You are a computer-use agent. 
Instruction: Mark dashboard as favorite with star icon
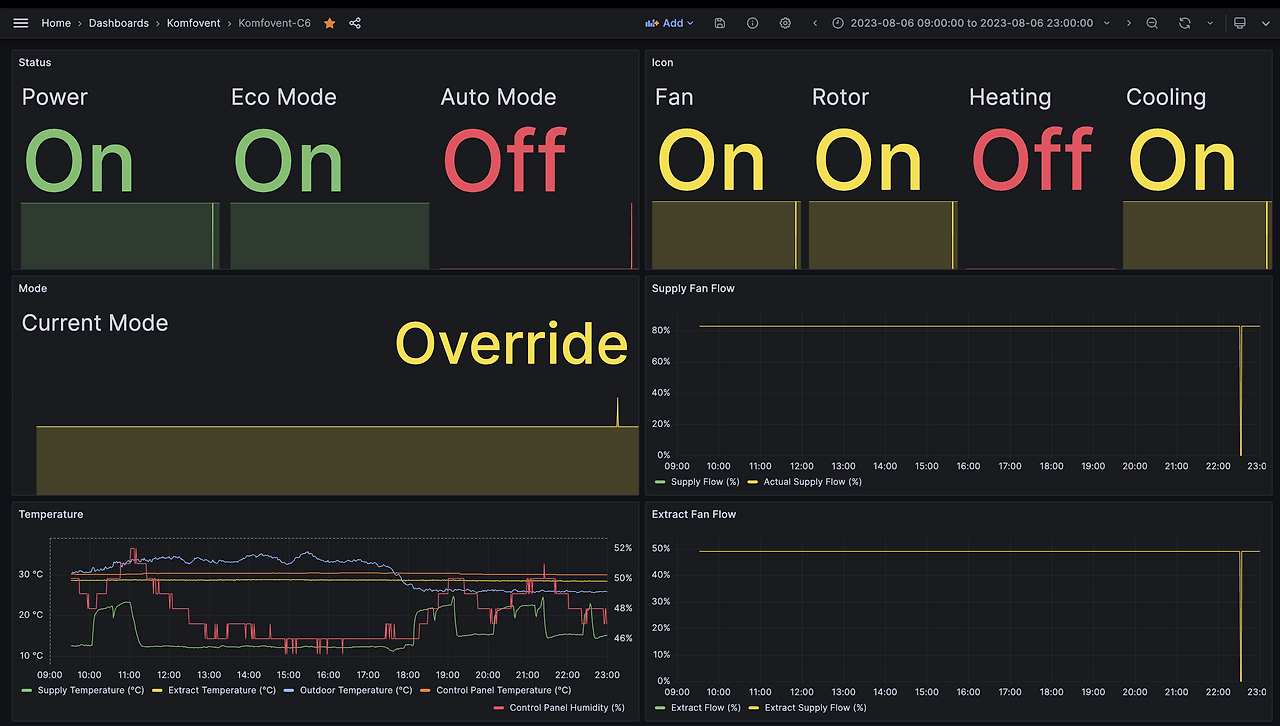coord(330,23)
